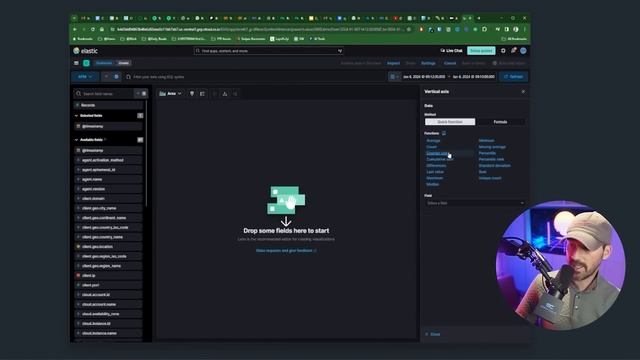This screenshot has height=360, width=640.
Task: Open the help gear icon in header
Action: click(503, 51)
